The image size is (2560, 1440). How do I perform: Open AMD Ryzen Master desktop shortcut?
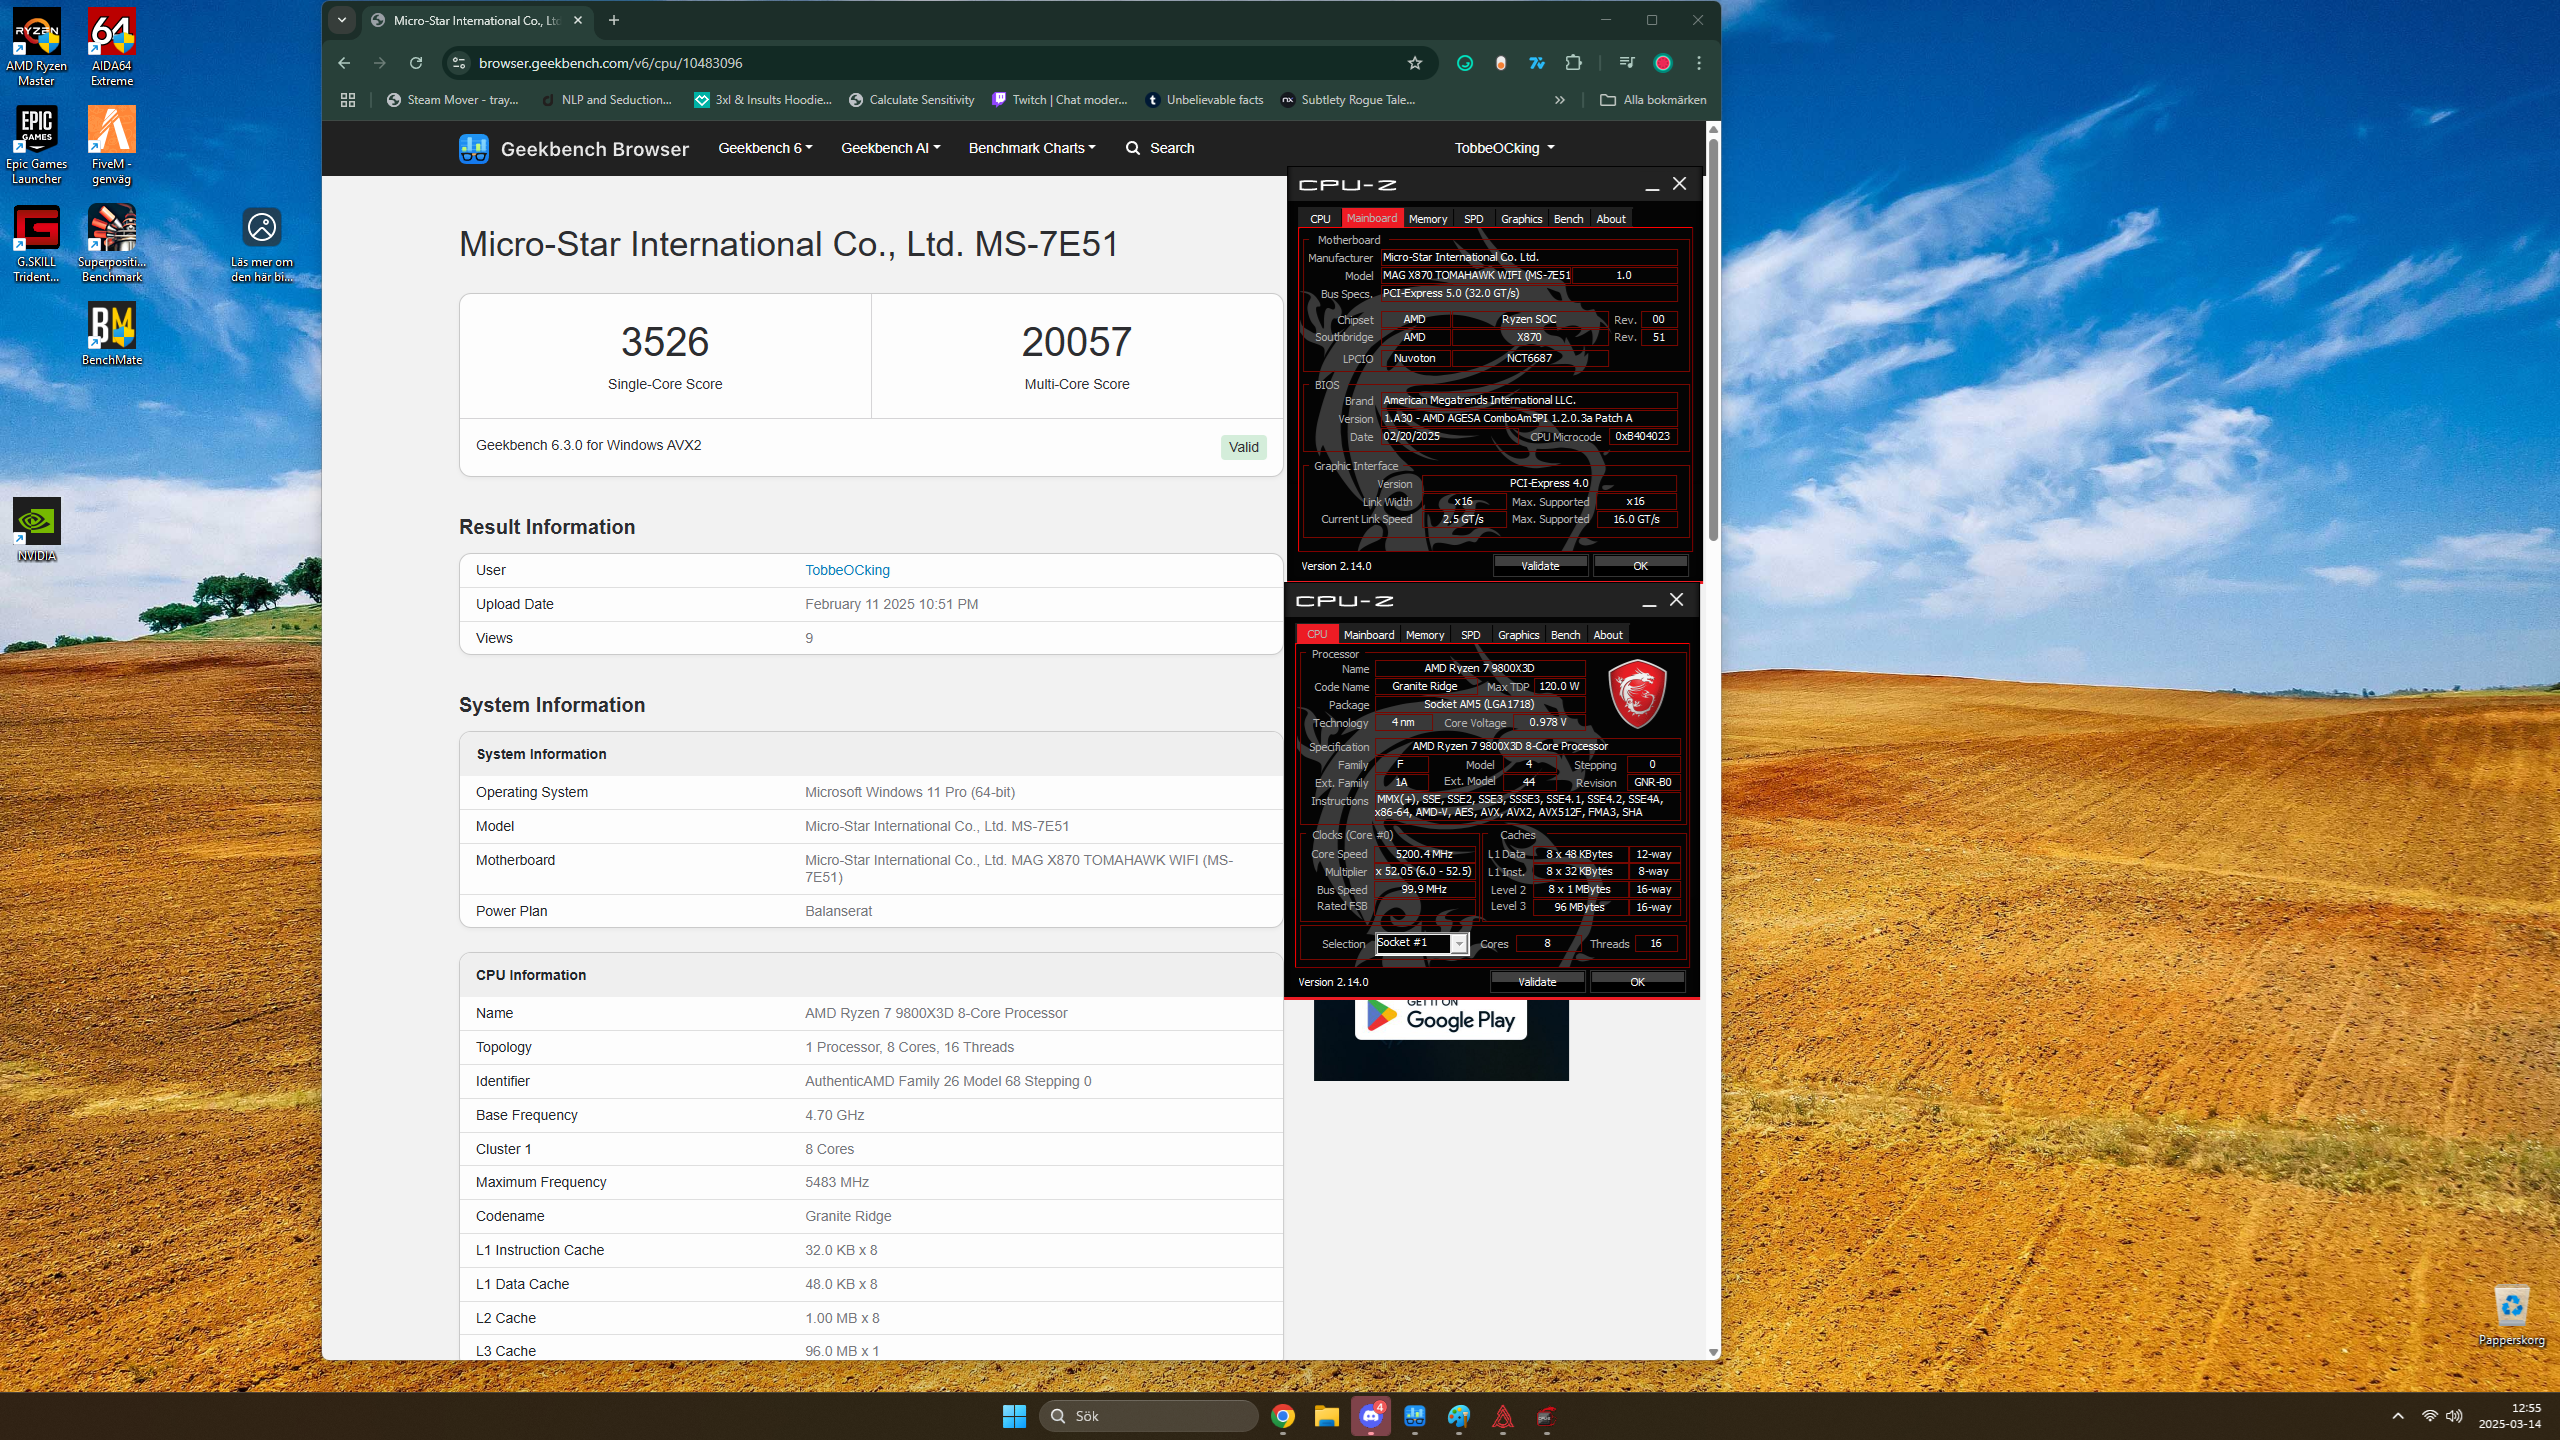click(37, 47)
